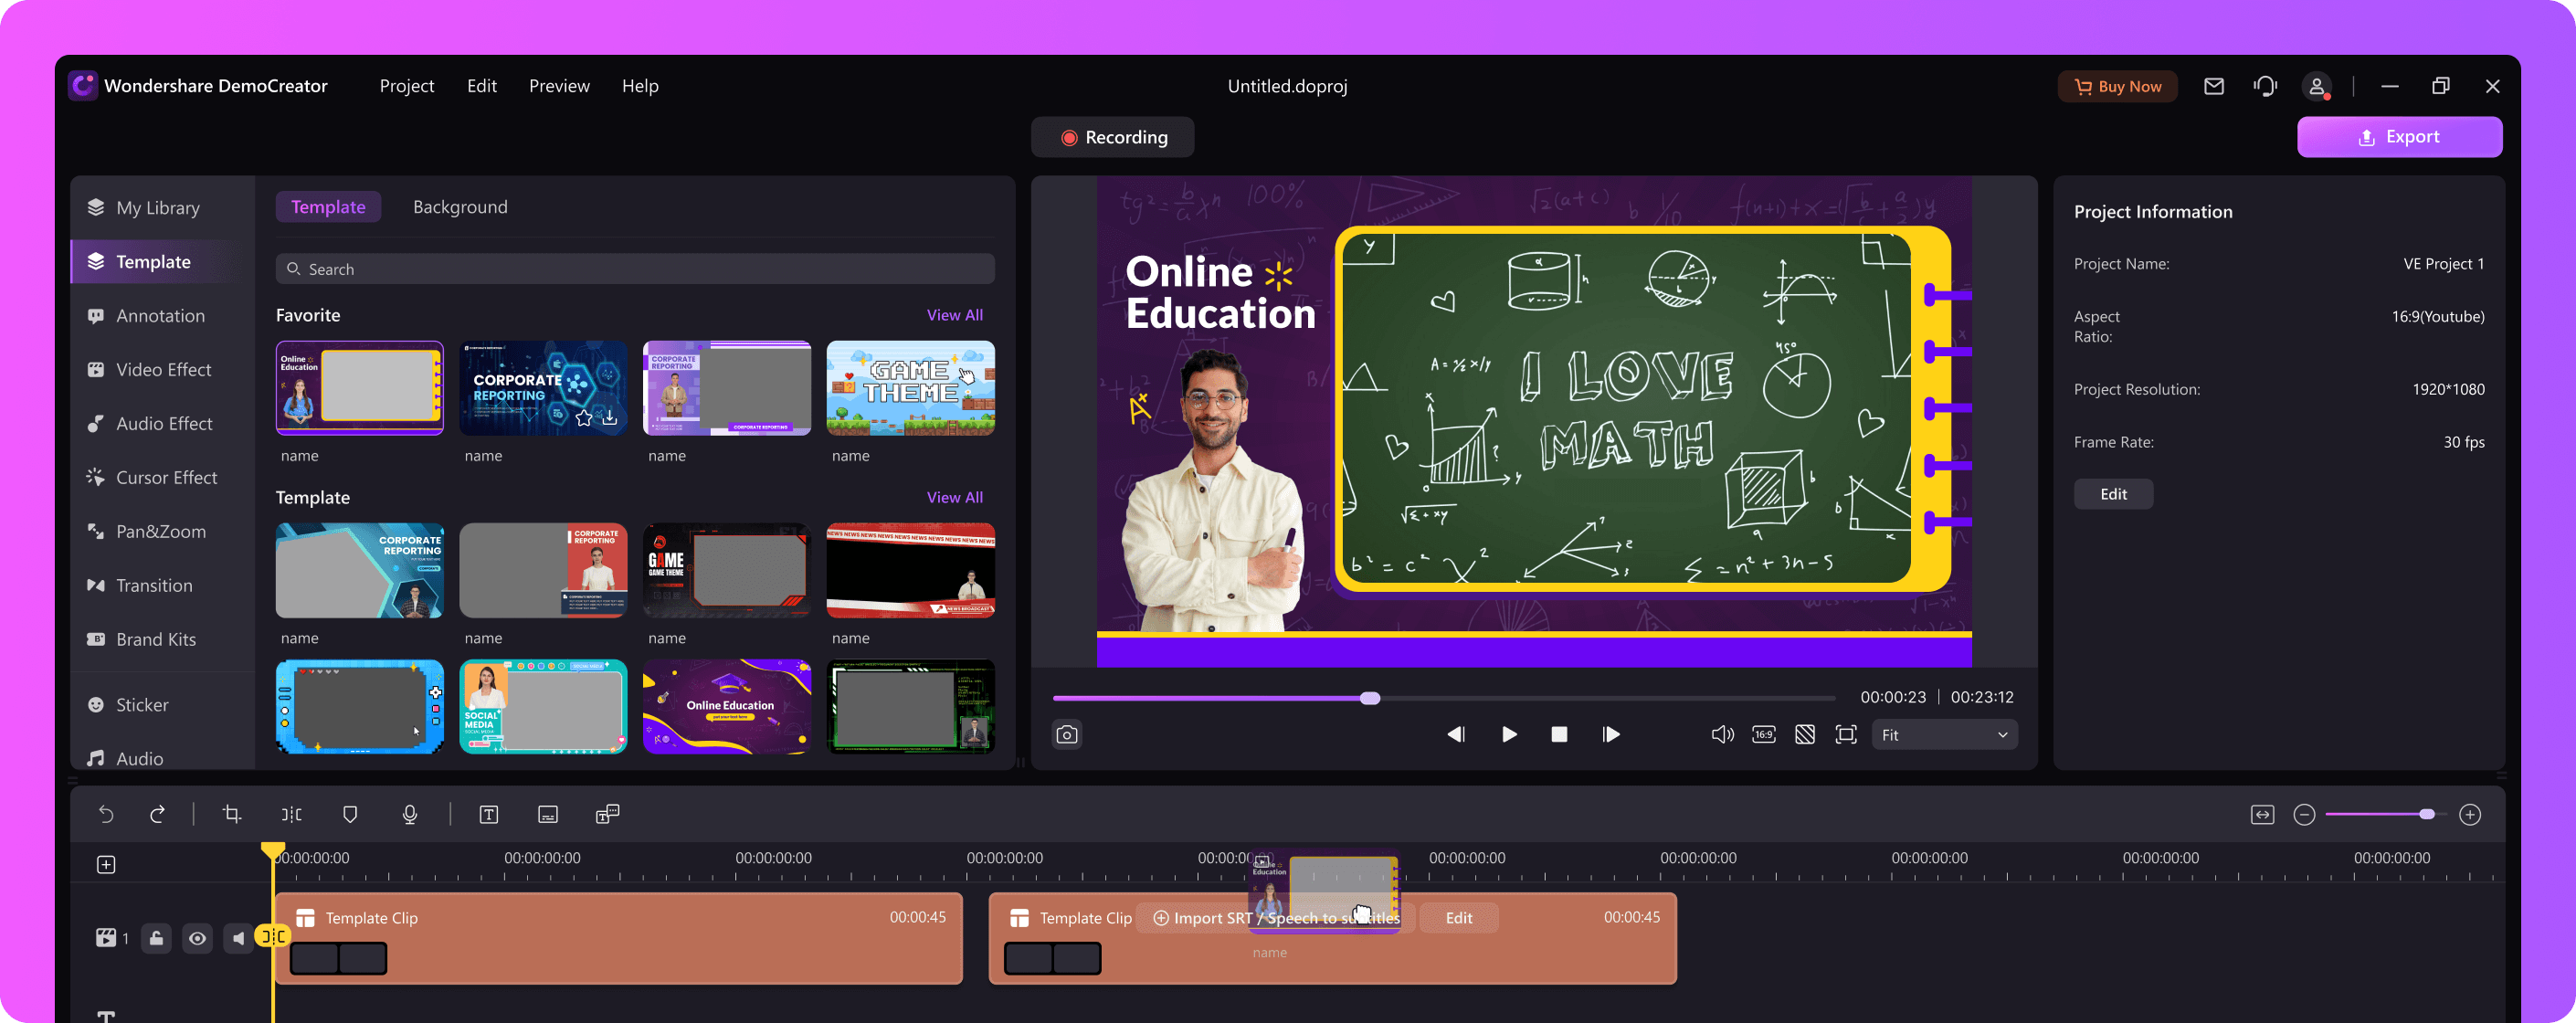The height and width of the screenshot is (1023, 2576).
Task: Click the Transition tool in sidebar
Action: click(x=154, y=583)
